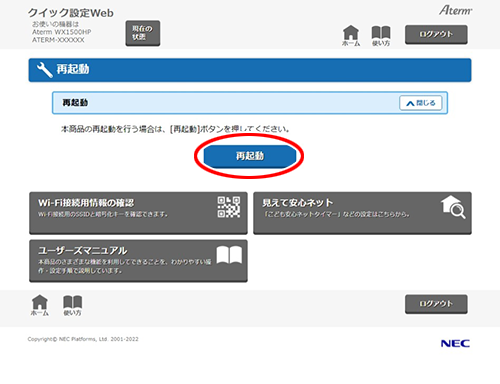The width and height of the screenshot is (500, 384).
Task: Open the 現在の状態 status button
Action: [143, 33]
